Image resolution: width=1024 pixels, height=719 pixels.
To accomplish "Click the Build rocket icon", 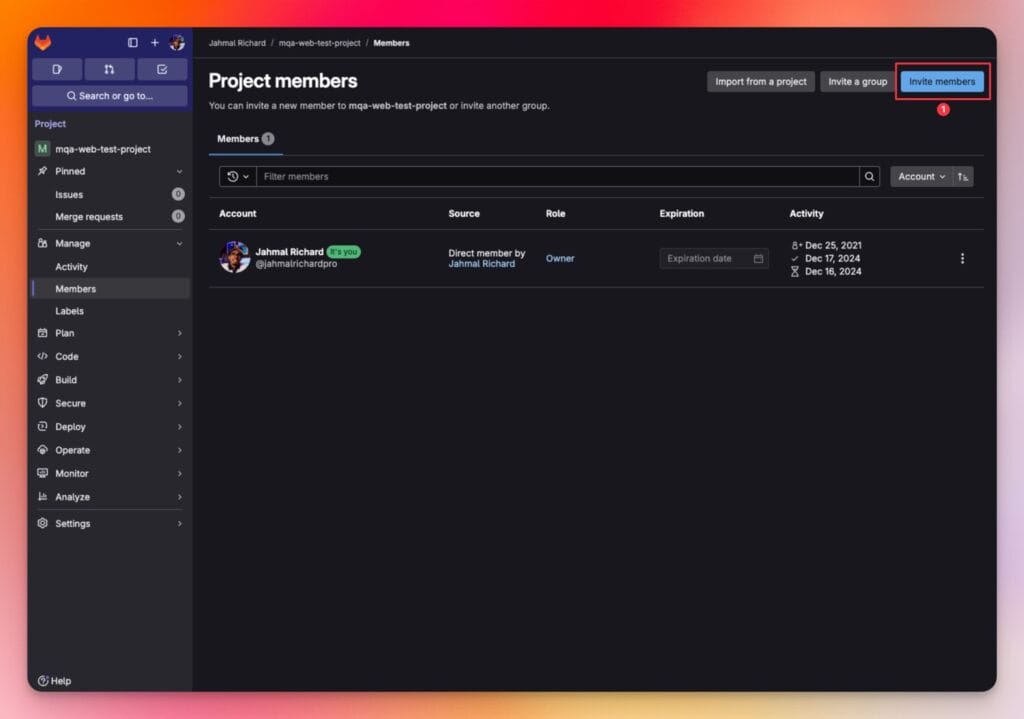I will point(42,380).
